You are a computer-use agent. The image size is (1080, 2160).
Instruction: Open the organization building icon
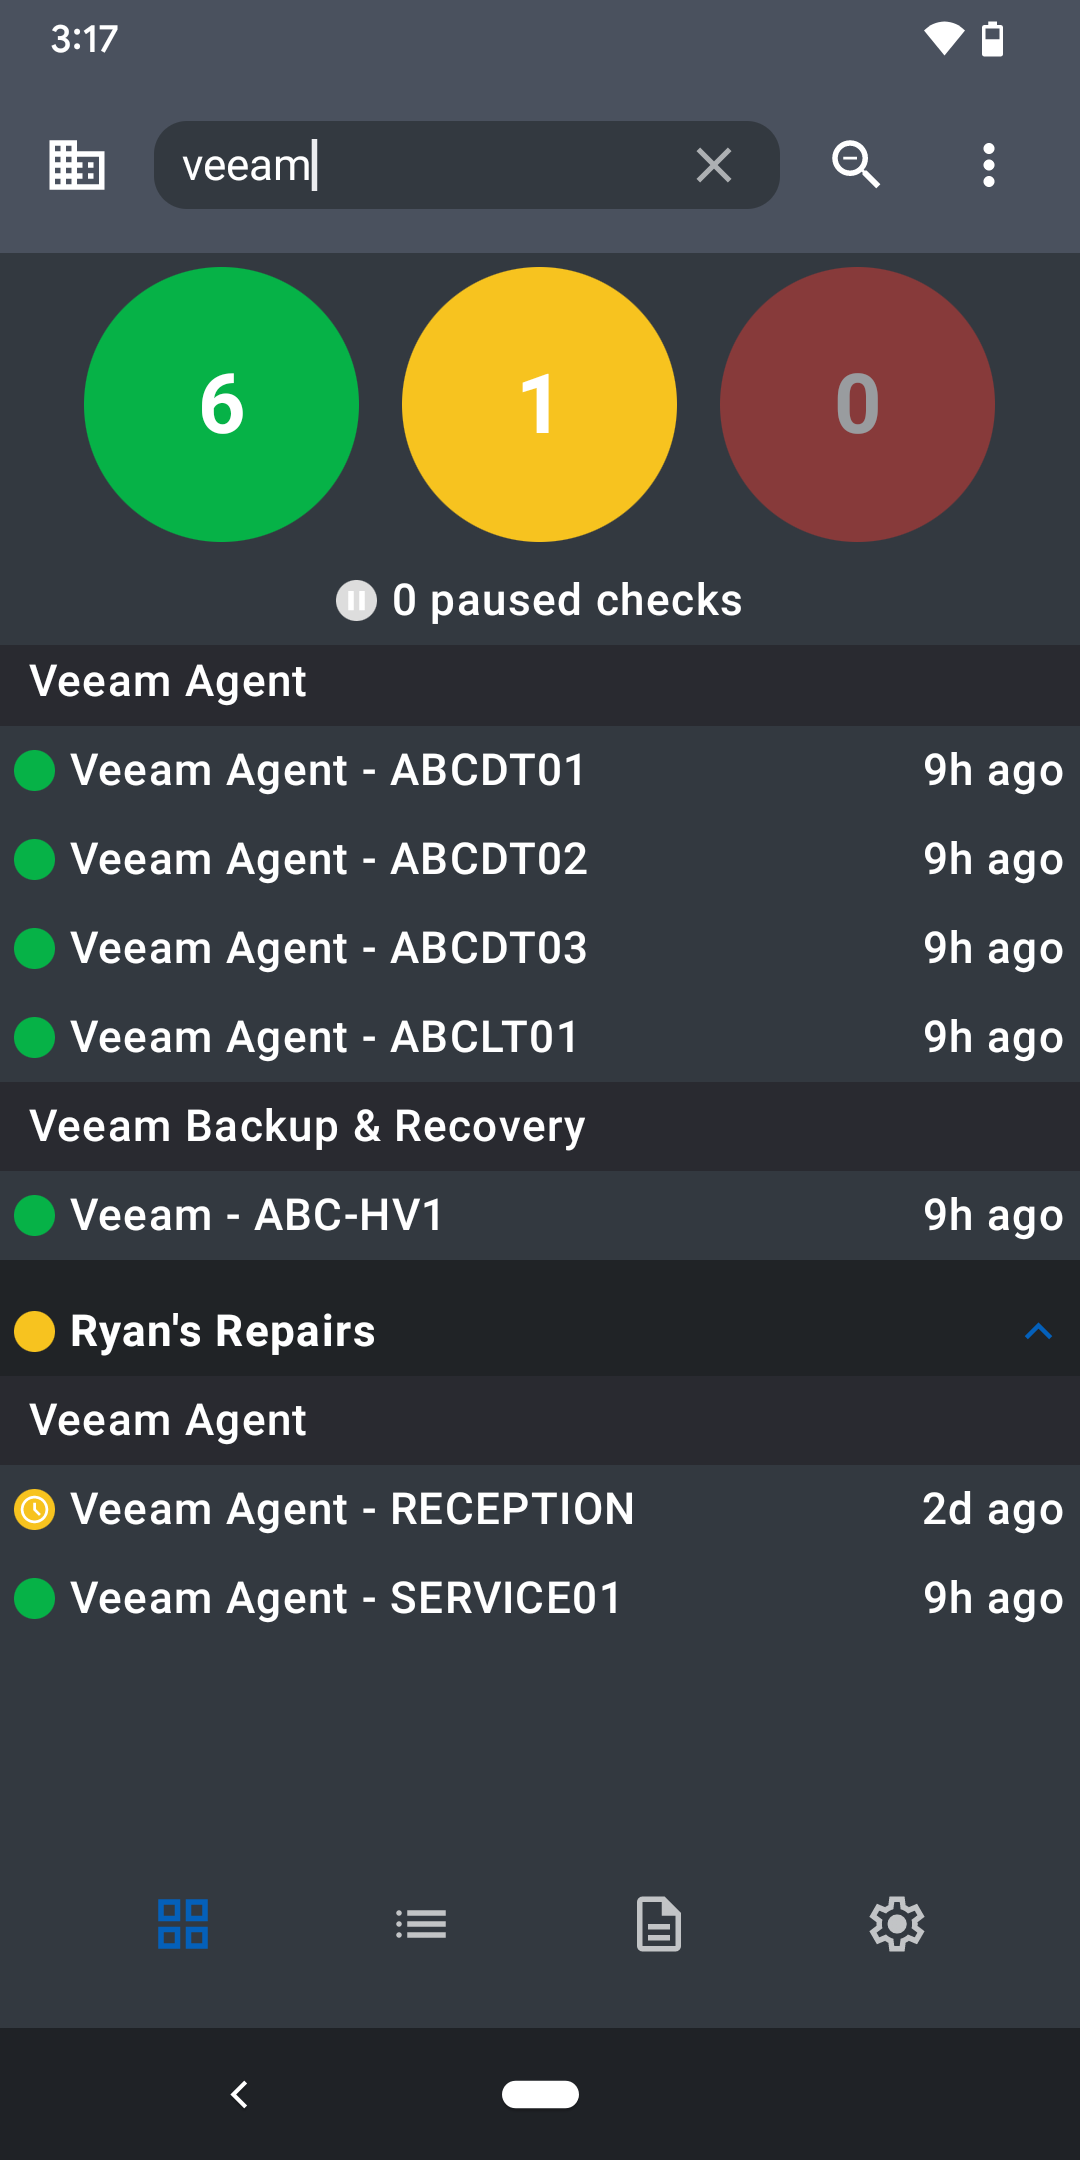point(77,165)
